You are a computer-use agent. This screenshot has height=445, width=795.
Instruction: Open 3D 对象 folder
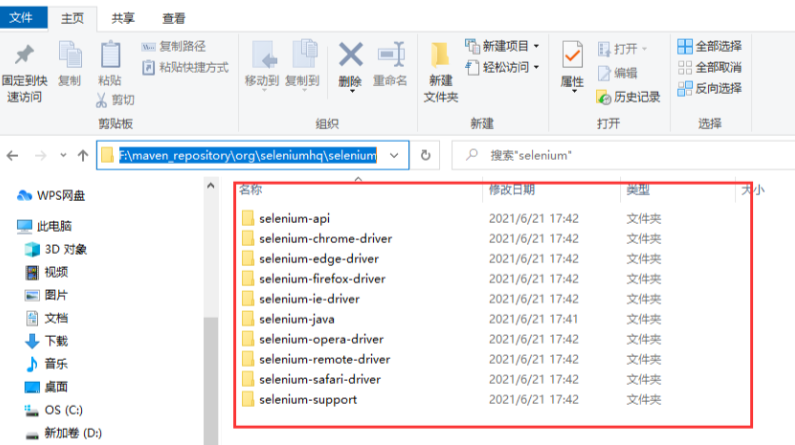56,249
